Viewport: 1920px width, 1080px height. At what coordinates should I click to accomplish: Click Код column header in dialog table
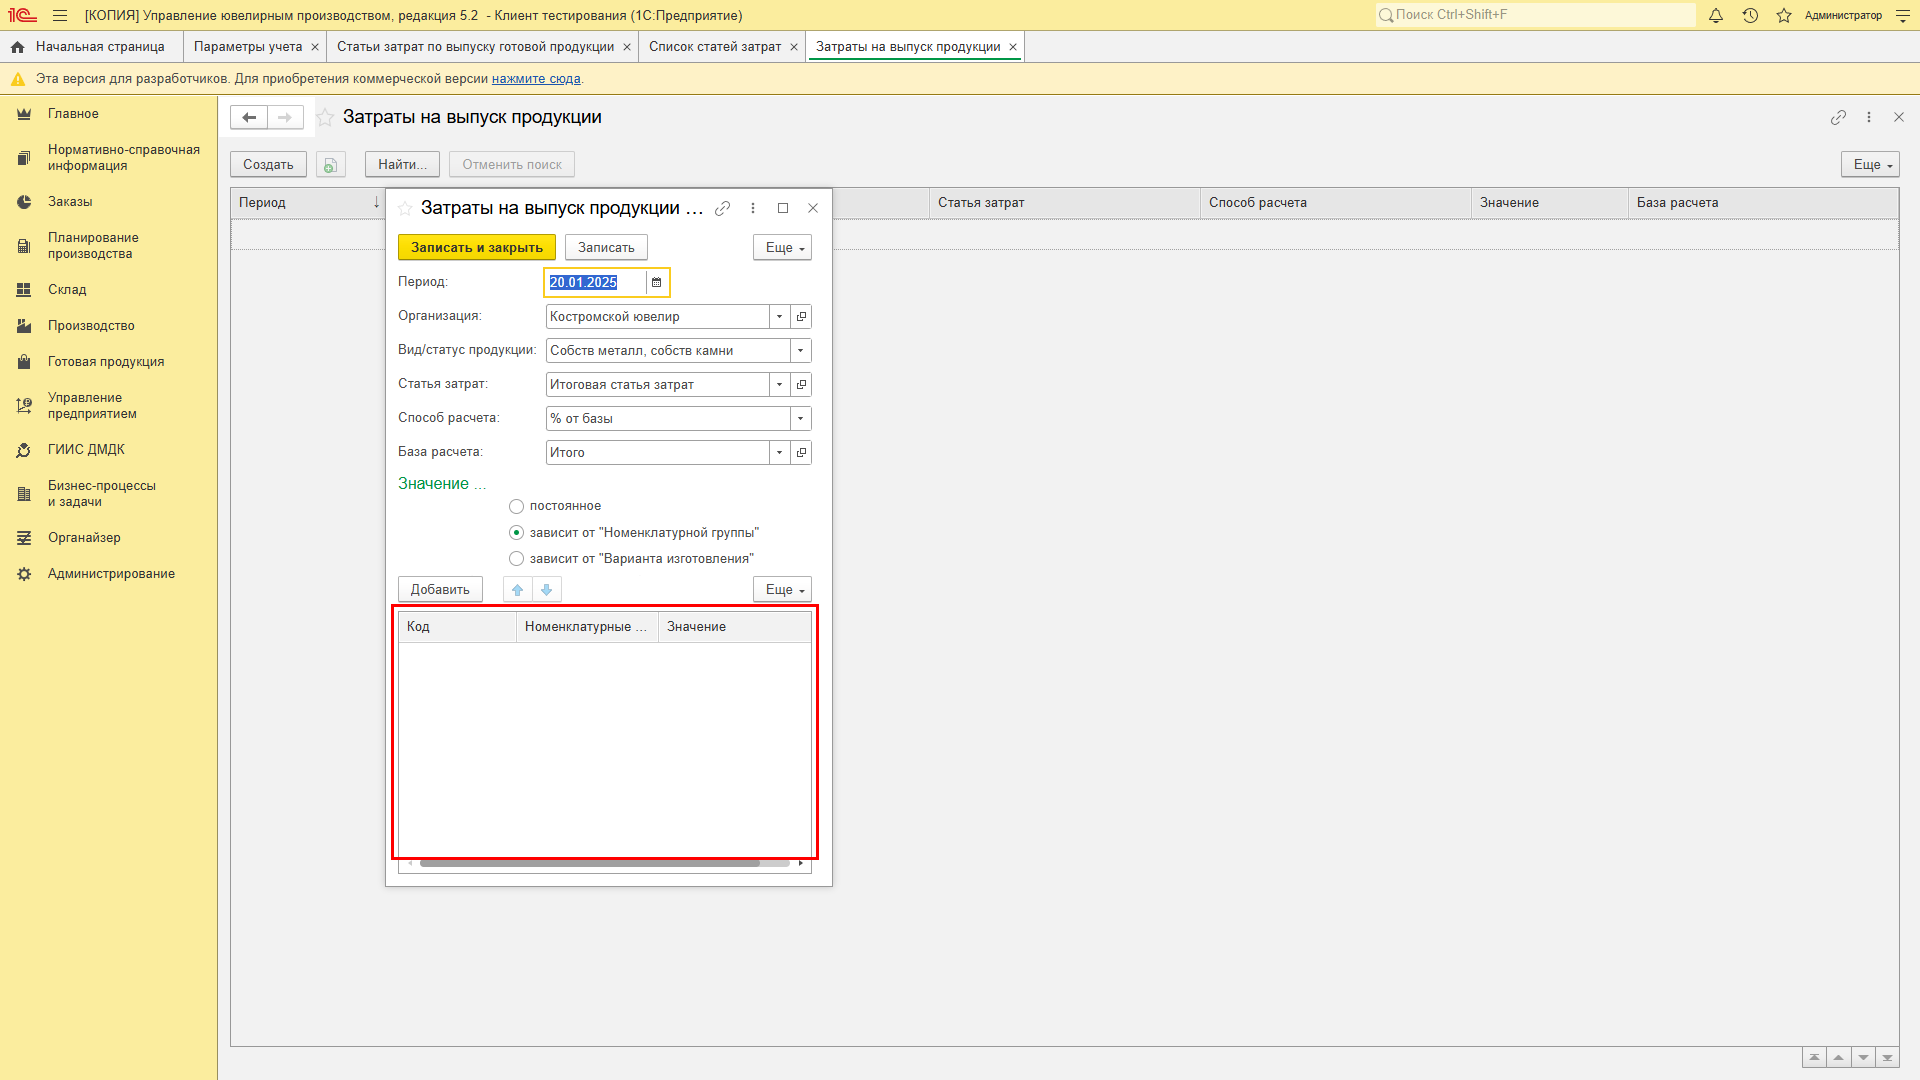pos(457,627)
